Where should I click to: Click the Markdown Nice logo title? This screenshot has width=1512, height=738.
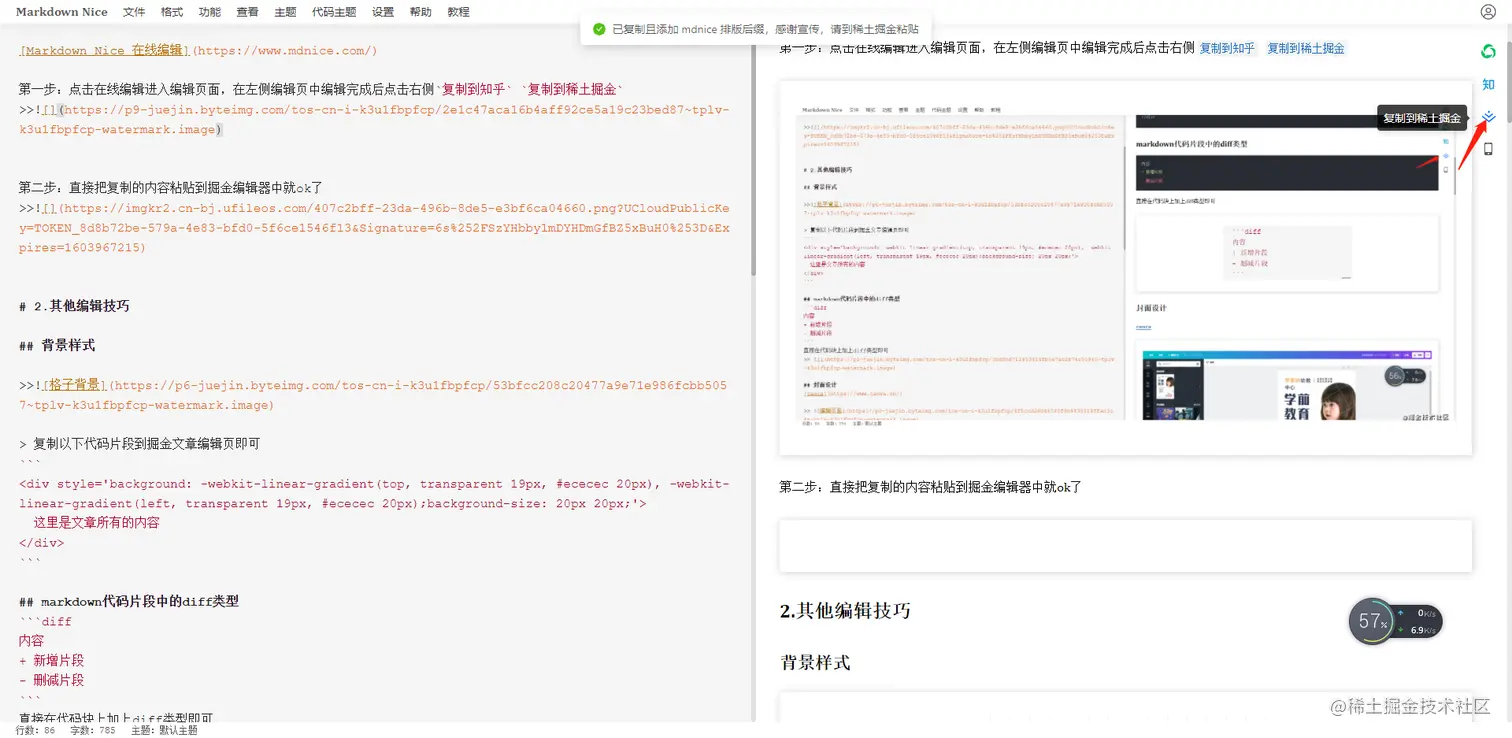[x=61, y=12]
